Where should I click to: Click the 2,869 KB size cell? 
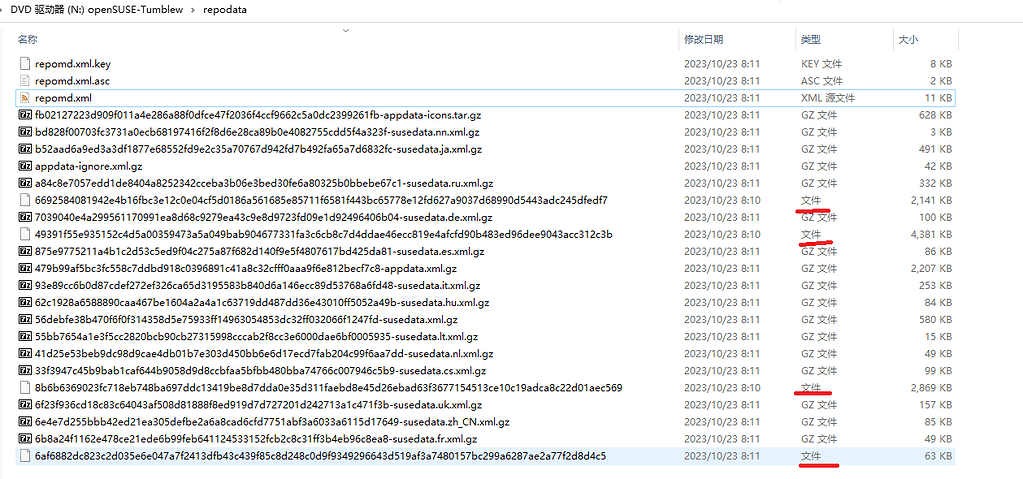[x=931, y=388]
